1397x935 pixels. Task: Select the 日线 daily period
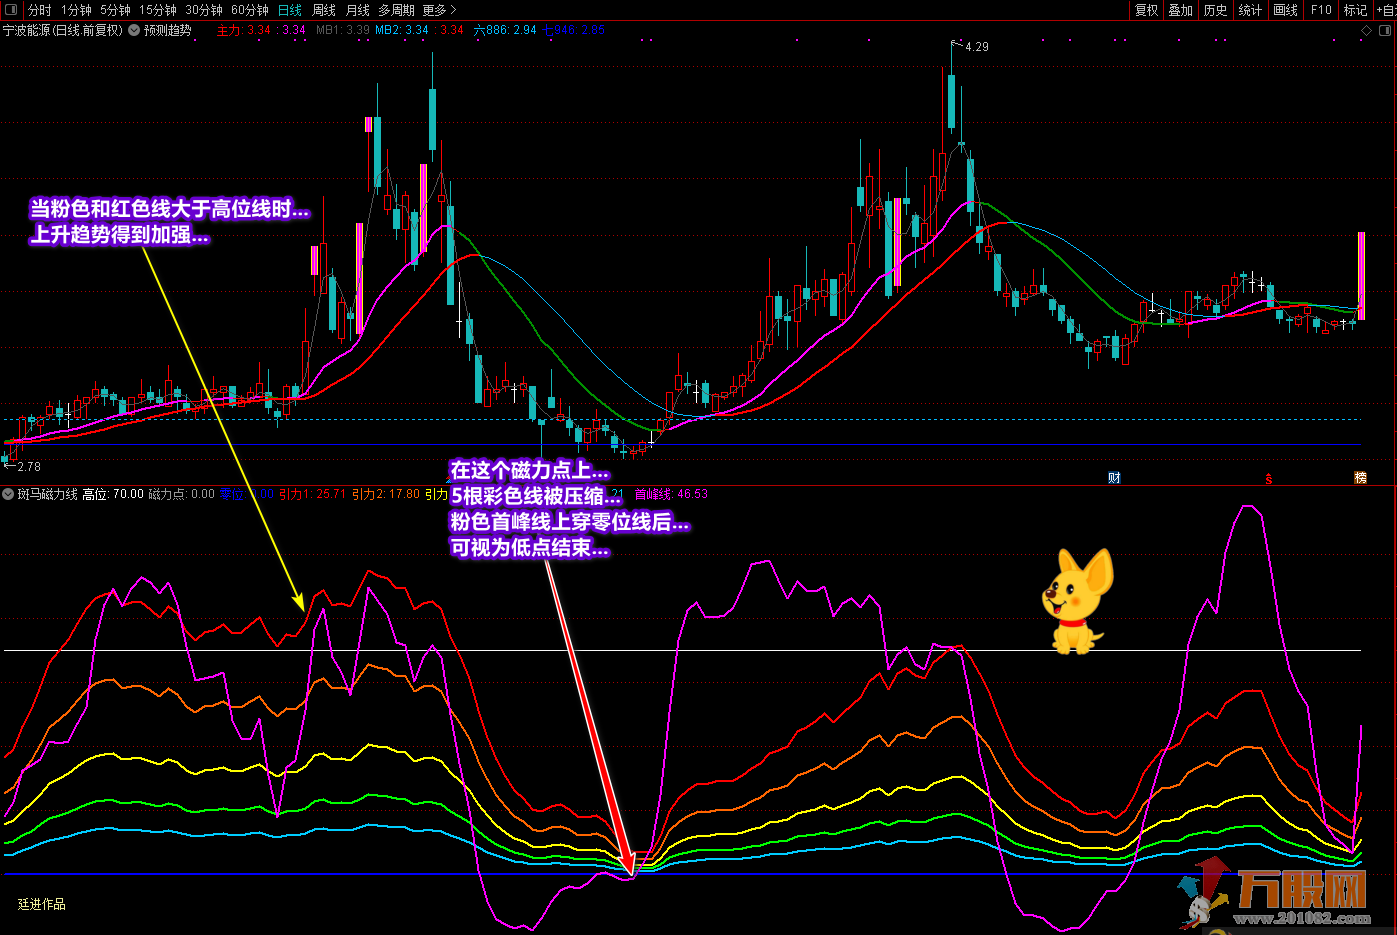click(290, 10)
